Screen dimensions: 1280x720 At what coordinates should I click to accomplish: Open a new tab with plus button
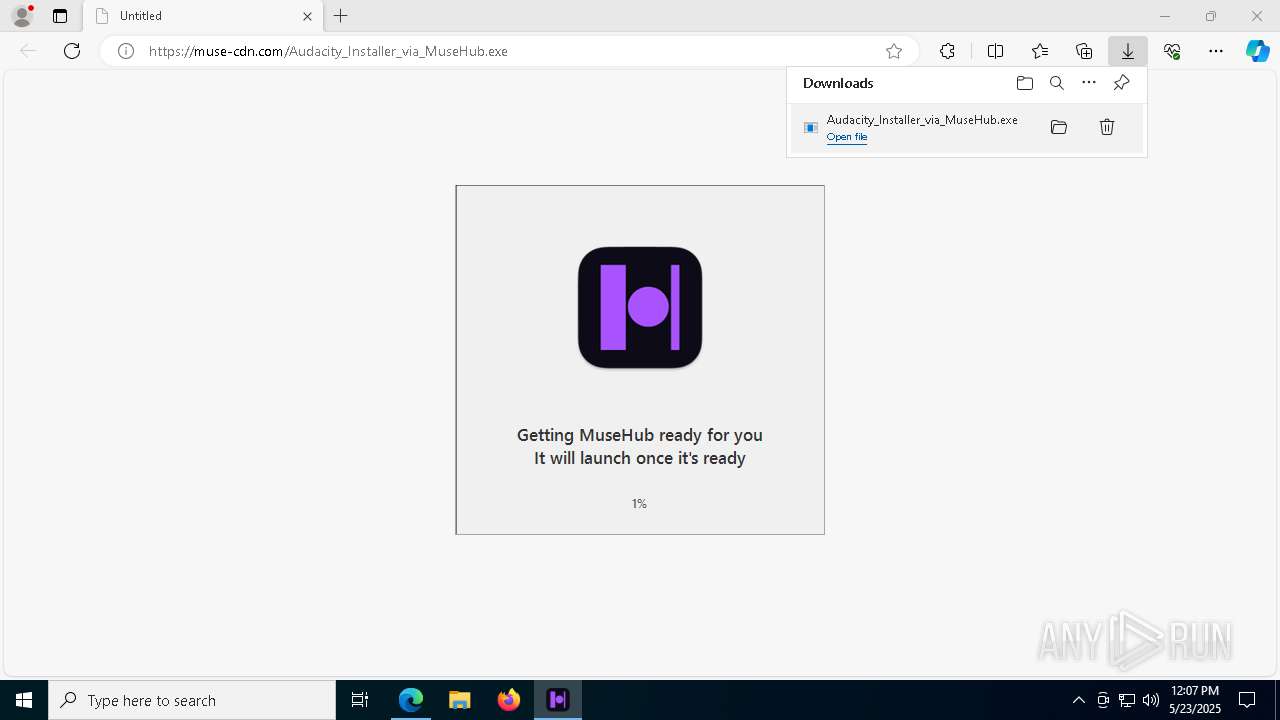coord(341,16)
